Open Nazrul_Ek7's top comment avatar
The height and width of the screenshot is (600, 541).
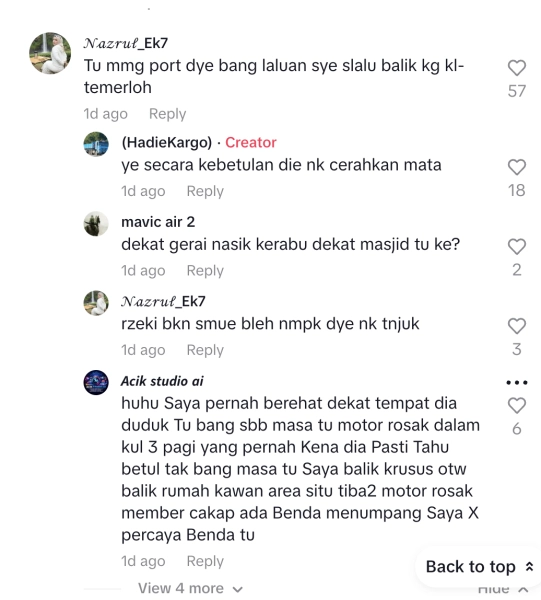[50, 53]
